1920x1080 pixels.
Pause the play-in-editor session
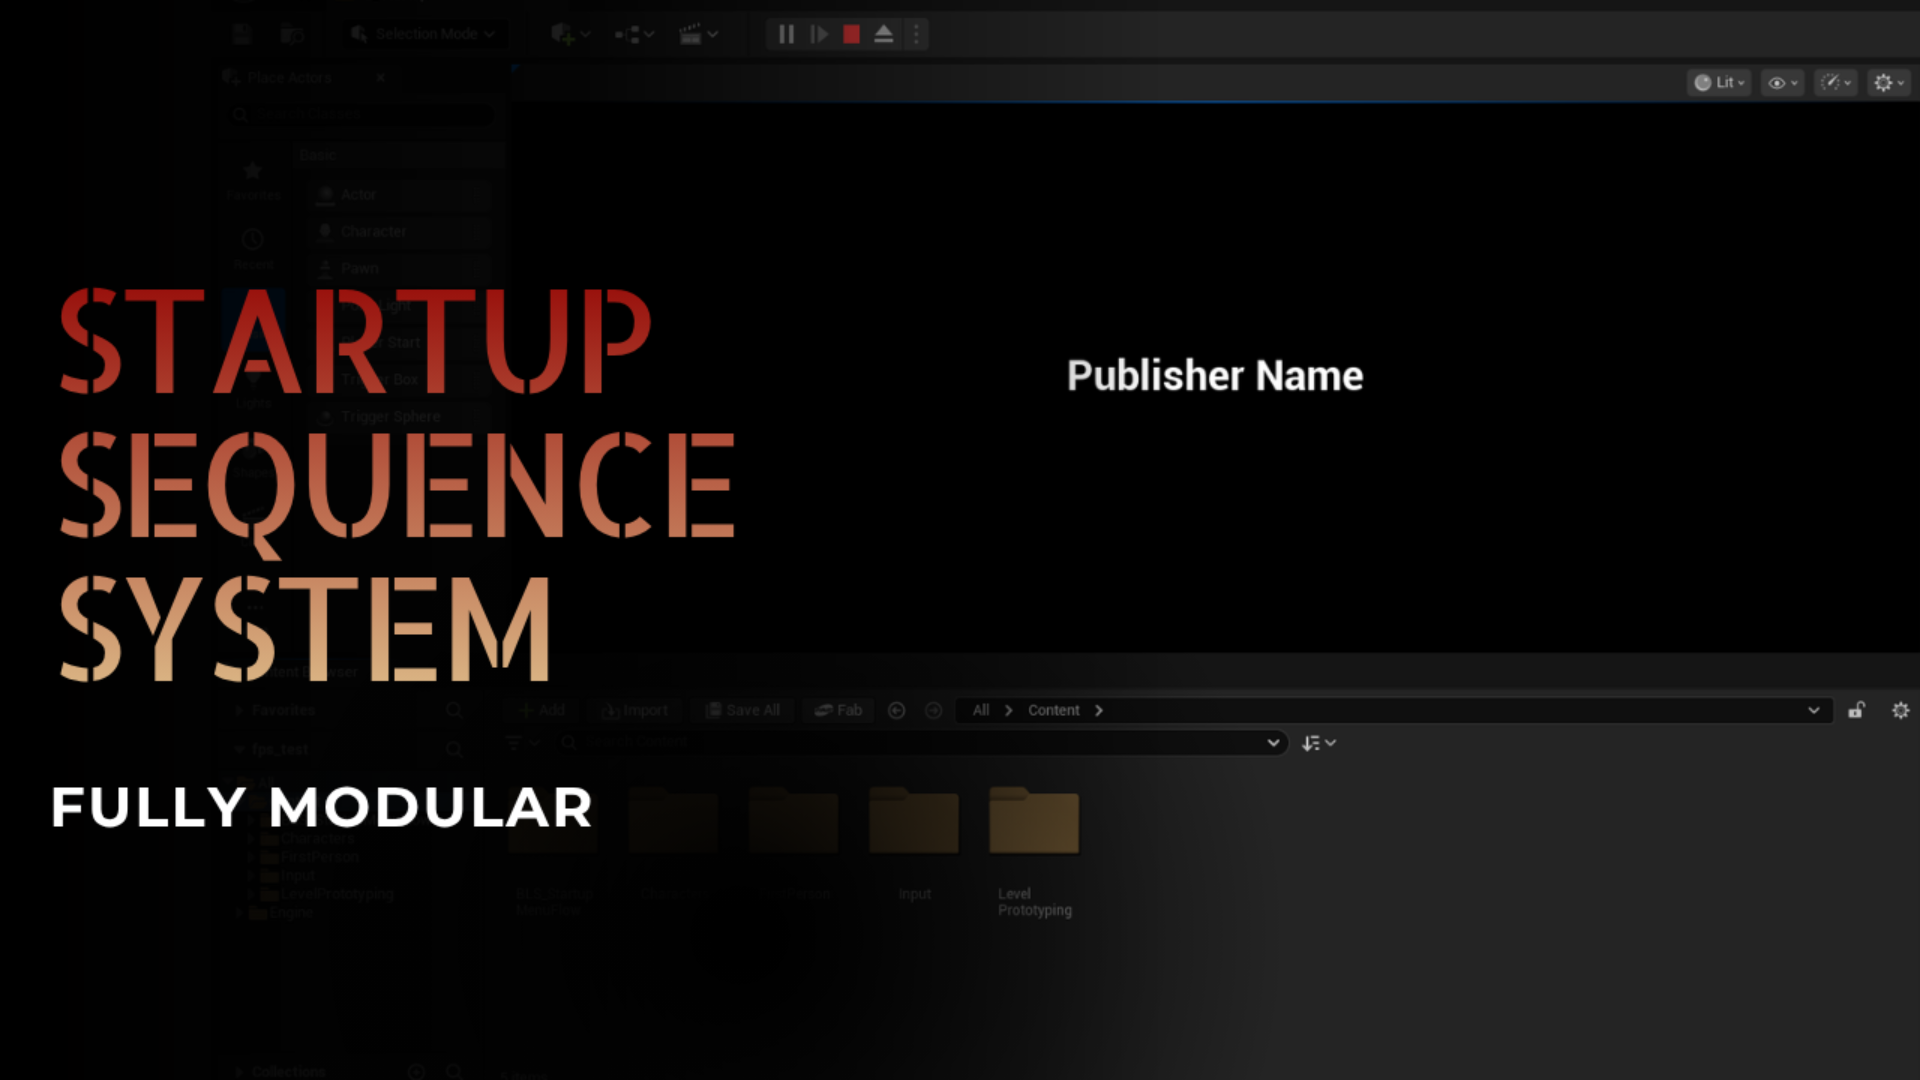[786, 35]
